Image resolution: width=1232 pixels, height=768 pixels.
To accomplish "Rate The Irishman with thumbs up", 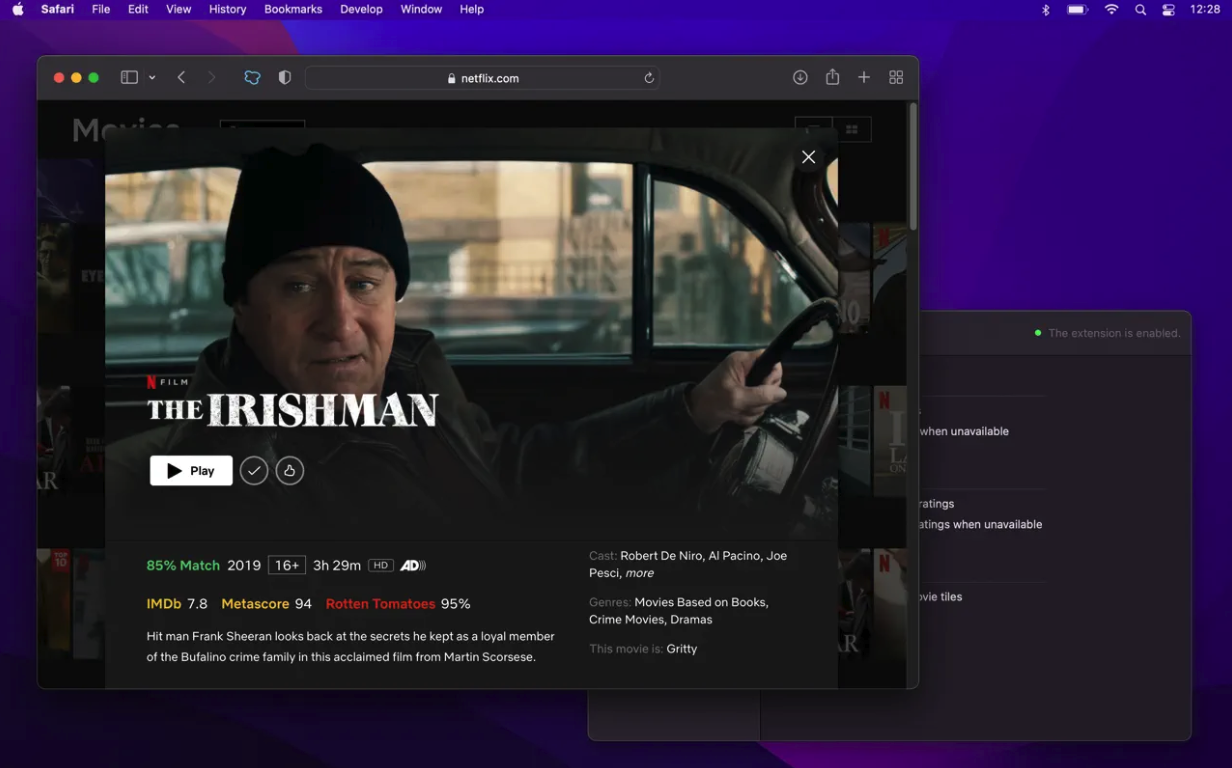I will [x=289, y=471].
